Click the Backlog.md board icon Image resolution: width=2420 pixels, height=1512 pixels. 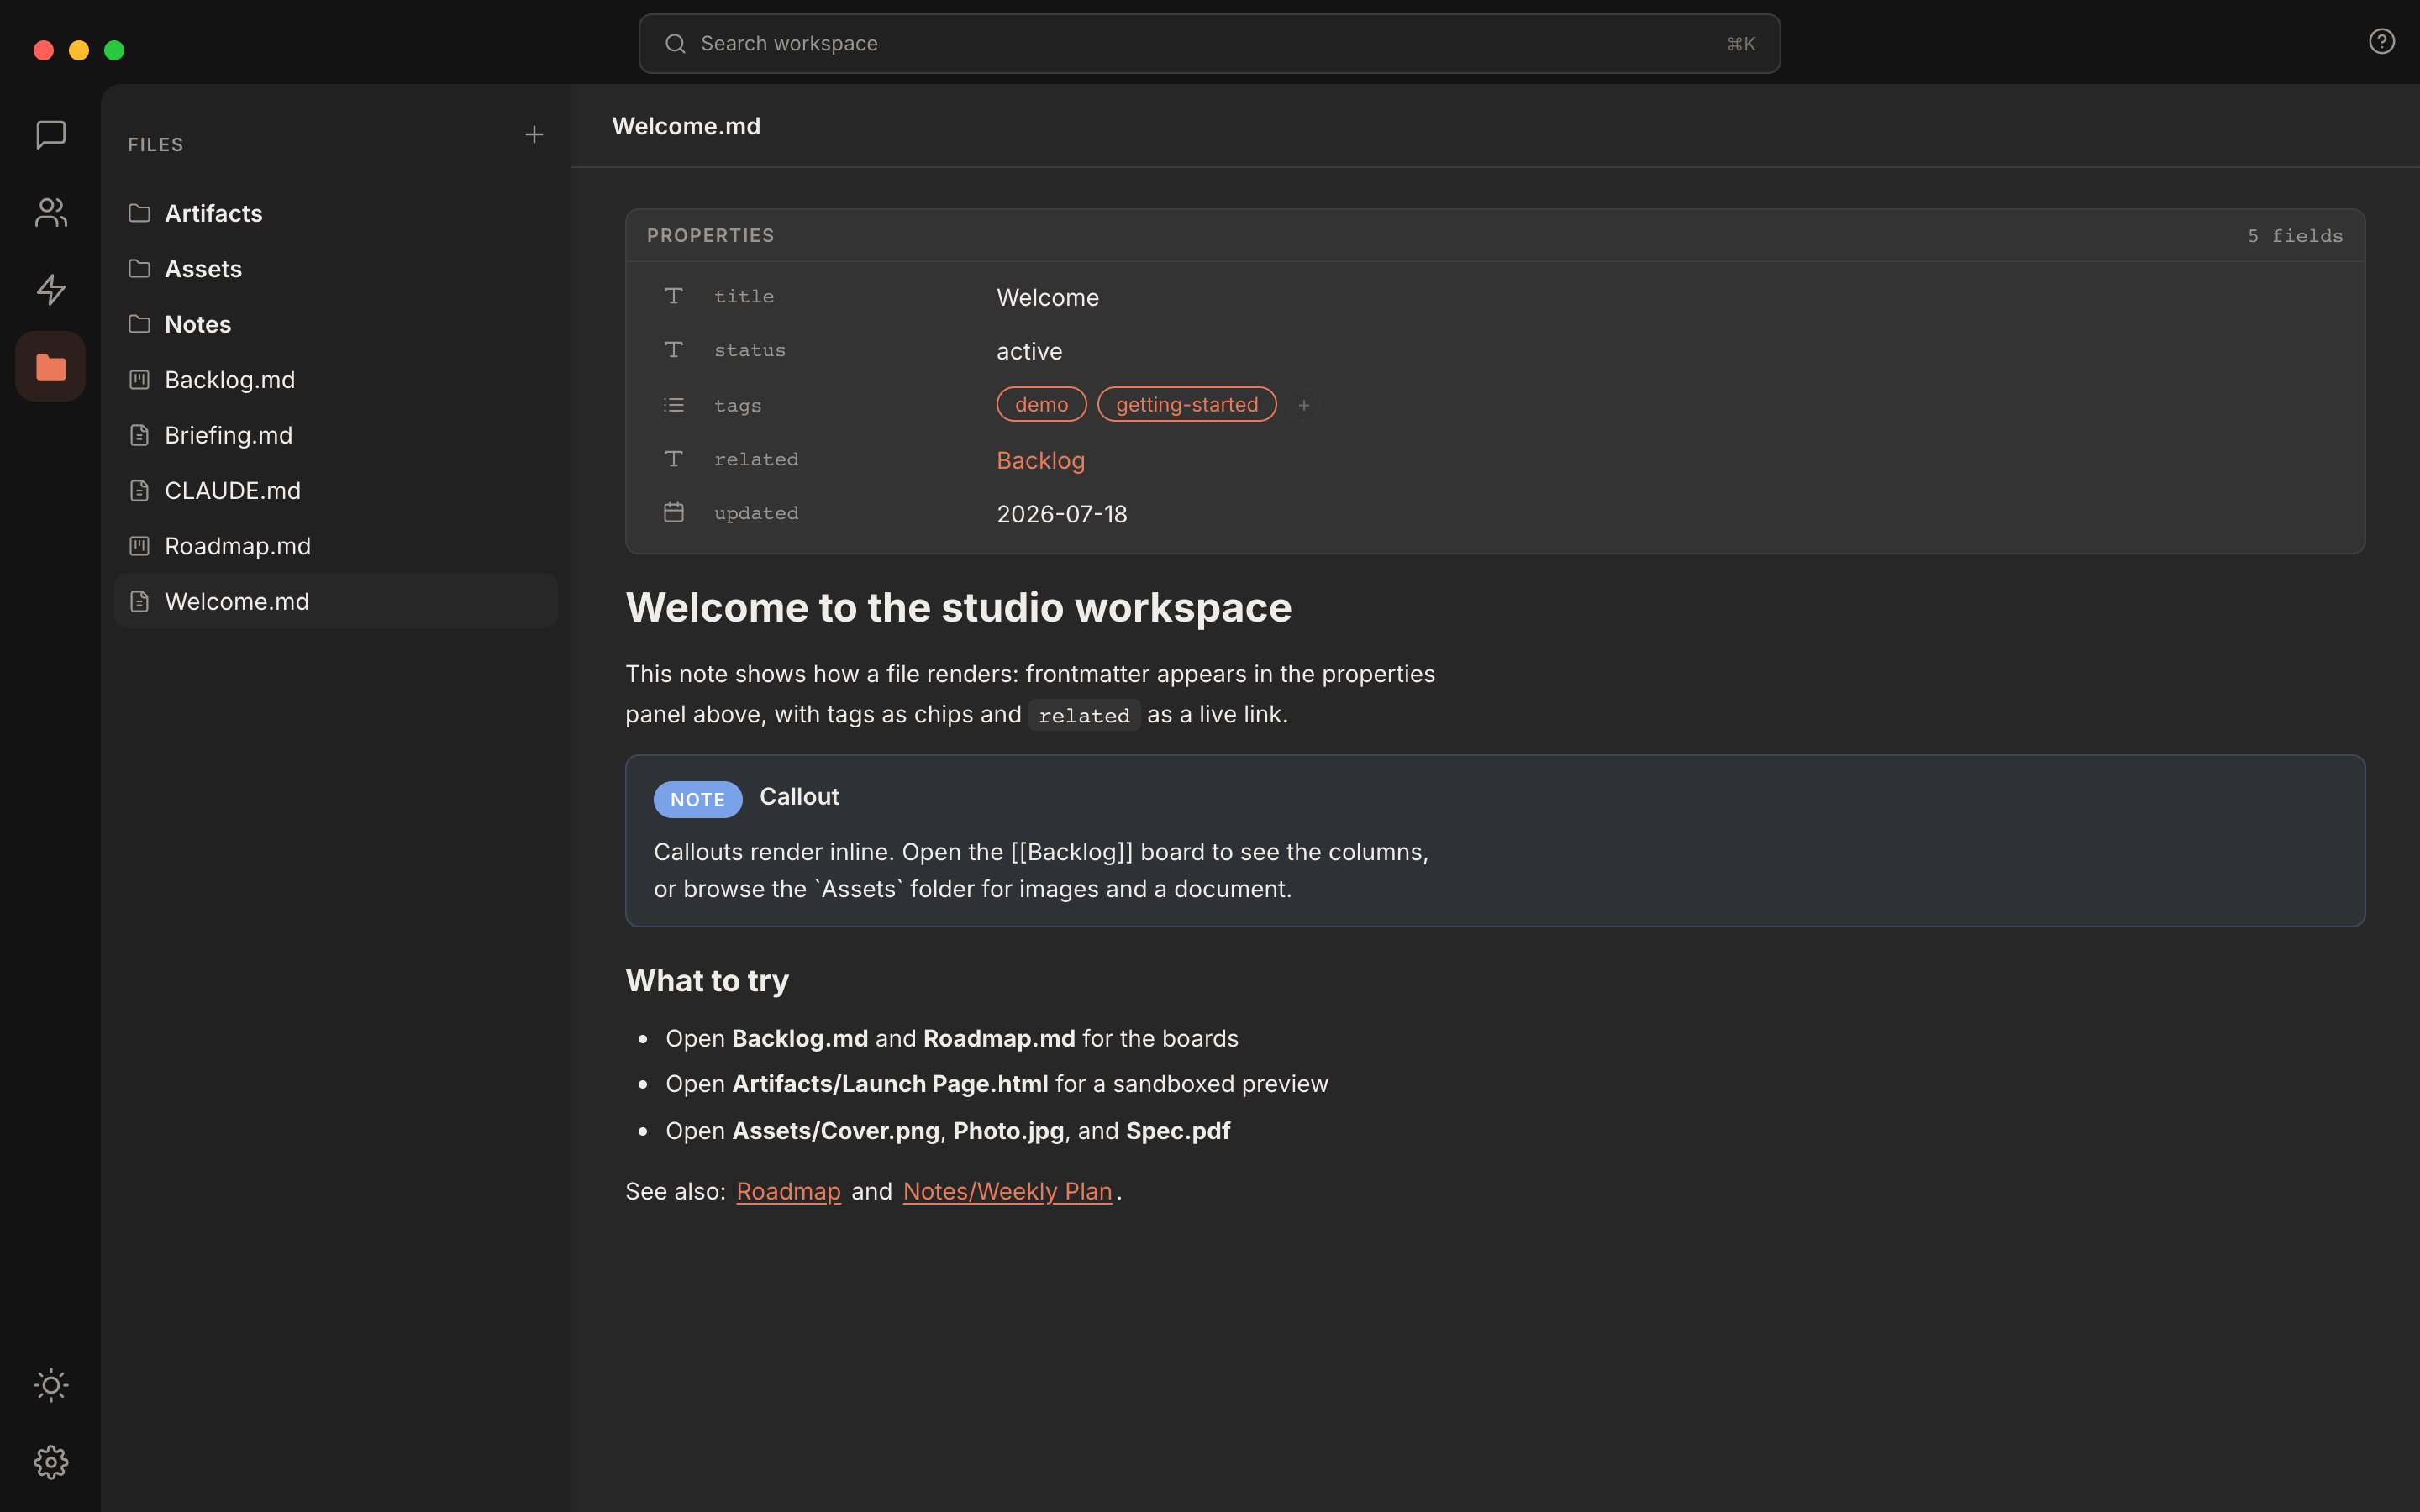coord(140,380)
